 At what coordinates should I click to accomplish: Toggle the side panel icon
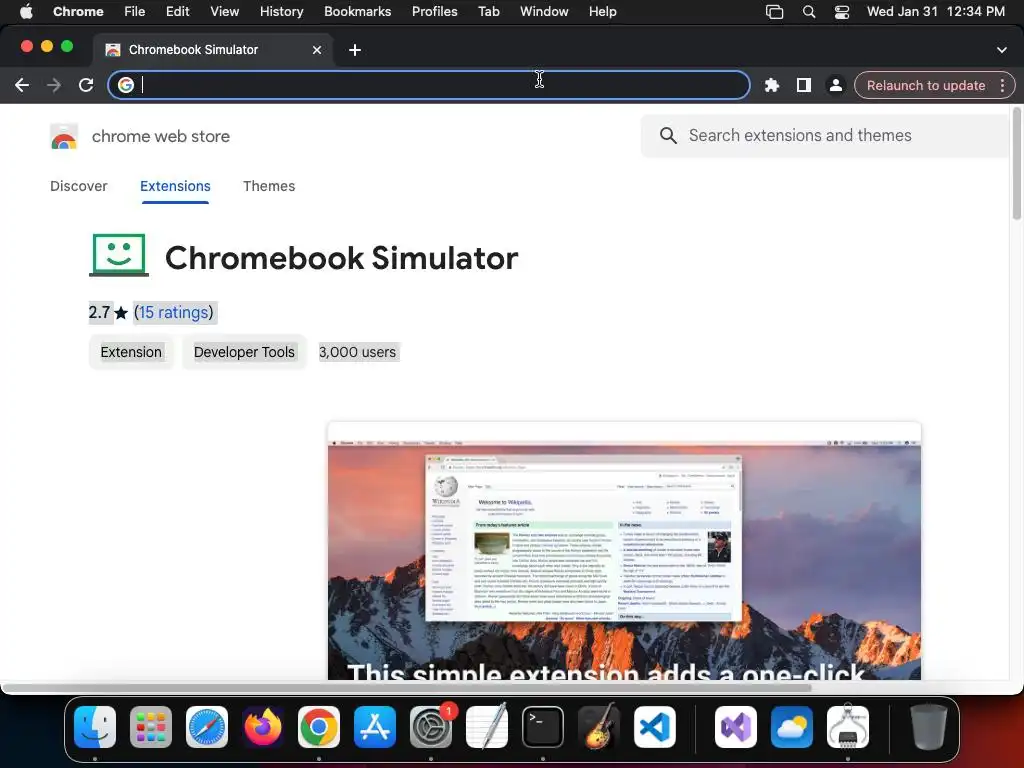[x=804, y=86]
